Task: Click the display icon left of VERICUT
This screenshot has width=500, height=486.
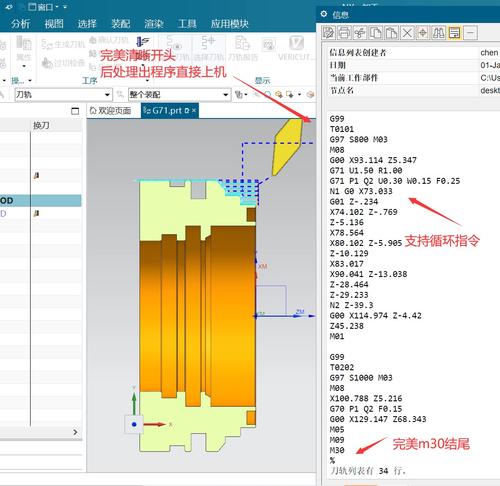Action: click(x=268, y=45)
